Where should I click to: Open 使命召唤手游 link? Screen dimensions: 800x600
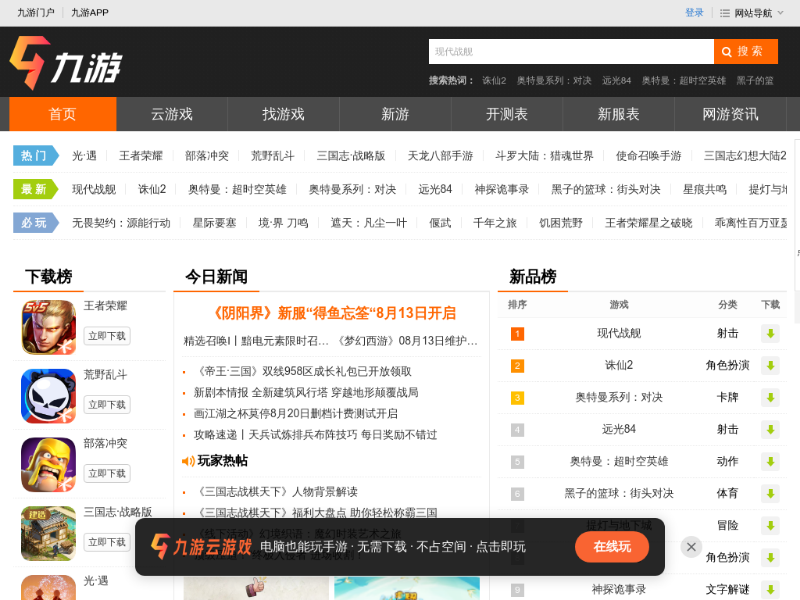[x=648, y=156]
